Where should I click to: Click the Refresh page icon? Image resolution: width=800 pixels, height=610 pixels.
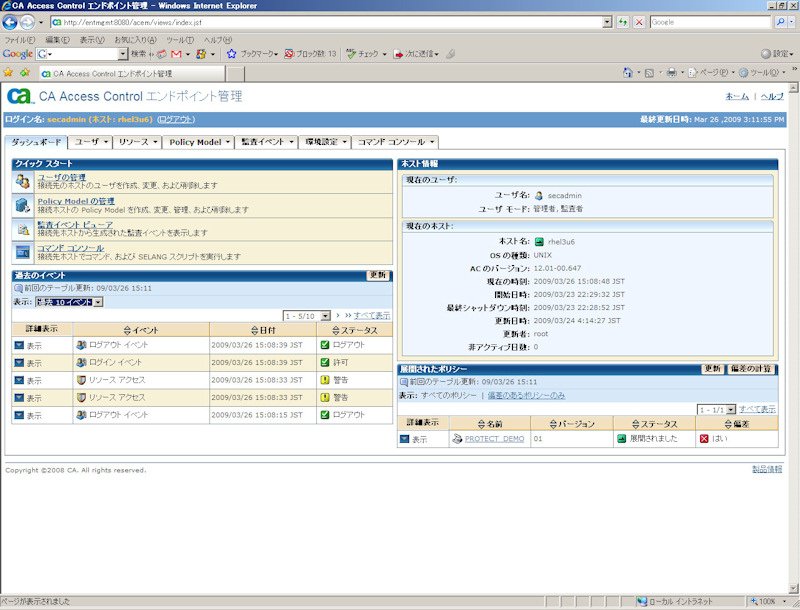(x=623, y=22)
